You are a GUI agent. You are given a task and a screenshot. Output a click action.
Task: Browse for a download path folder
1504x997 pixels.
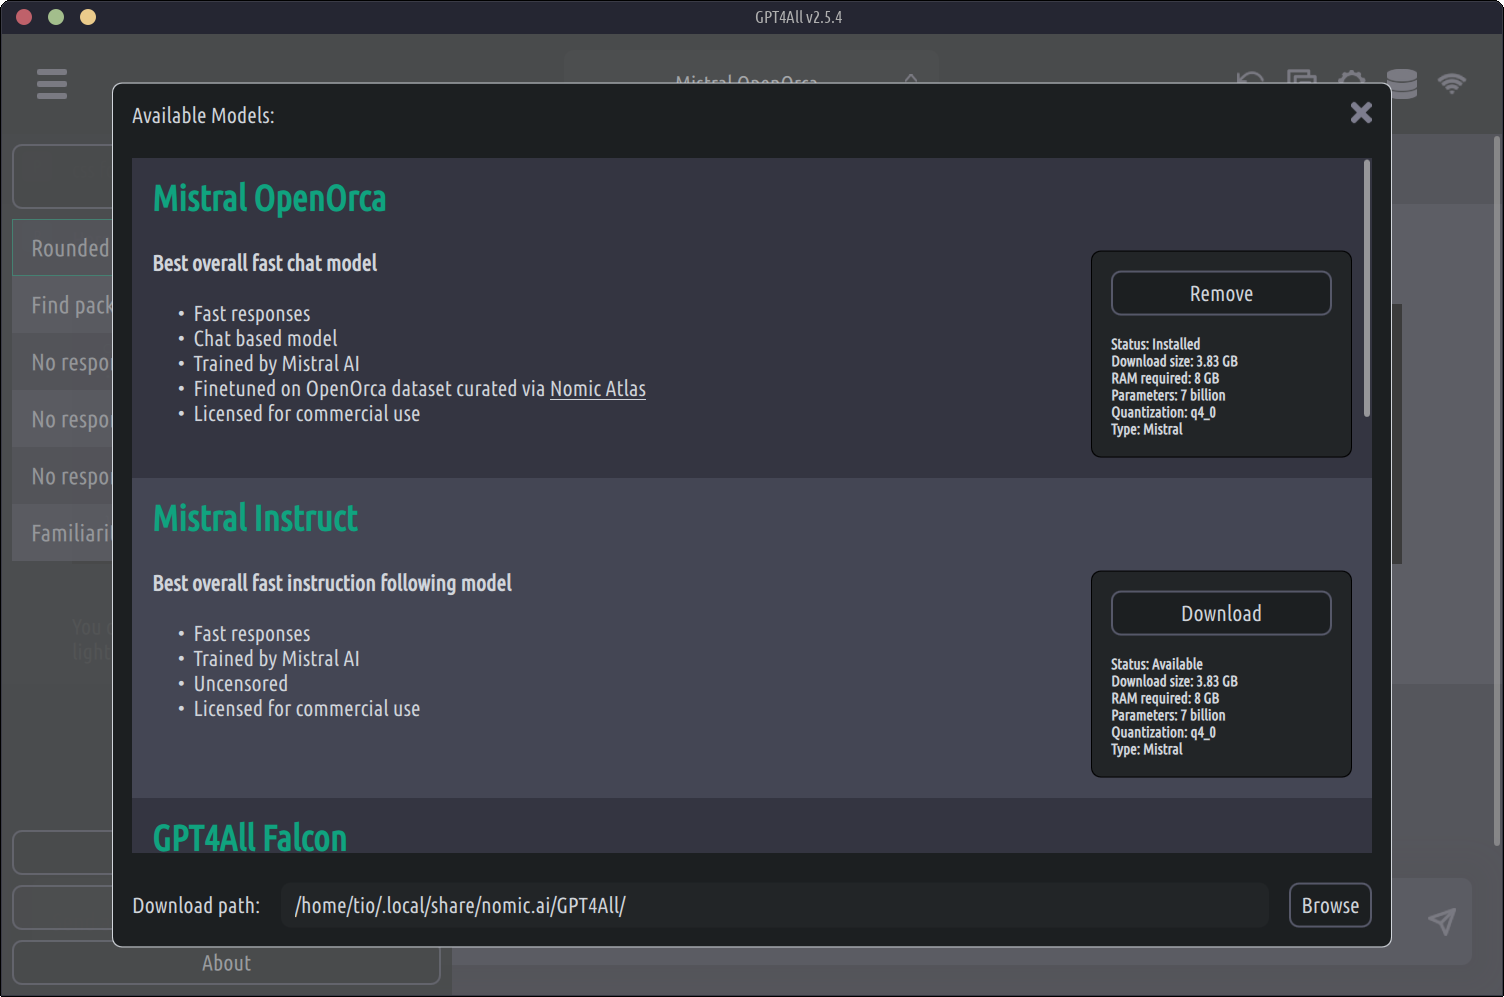[x=1329, y=906]
